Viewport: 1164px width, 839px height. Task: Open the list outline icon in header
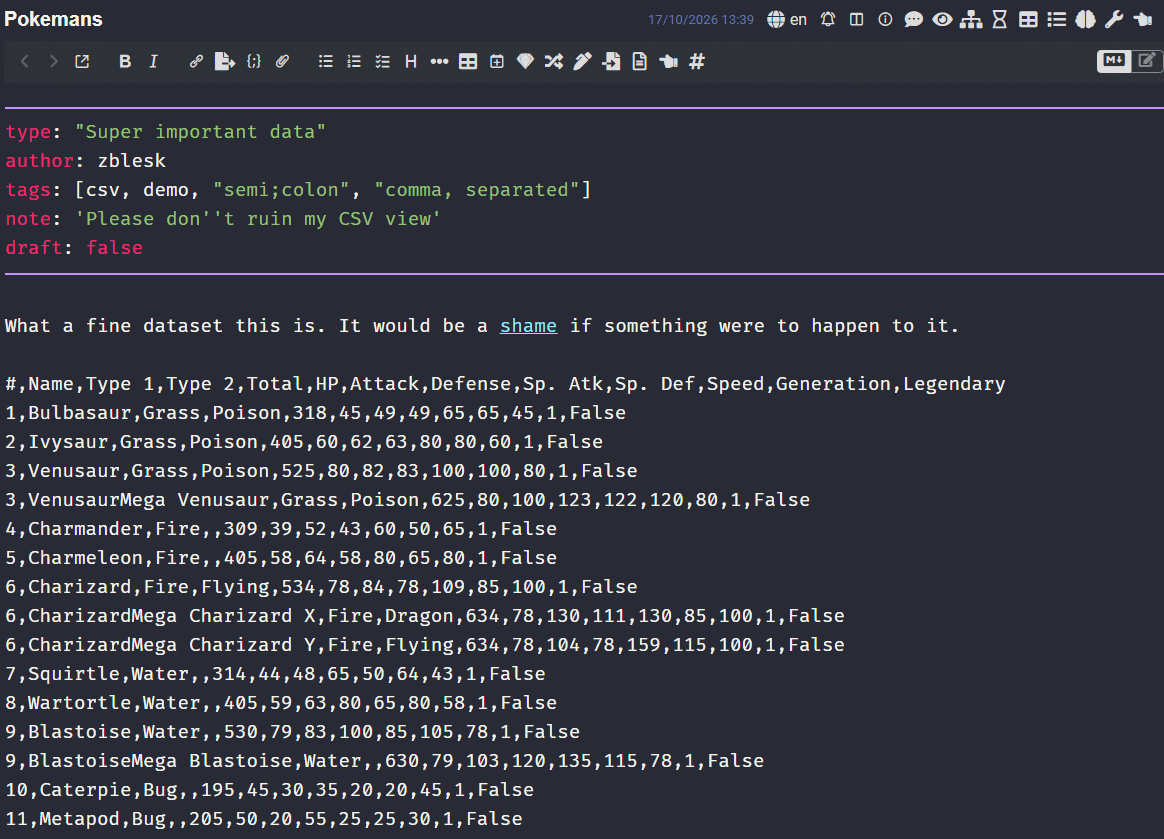1056,19
